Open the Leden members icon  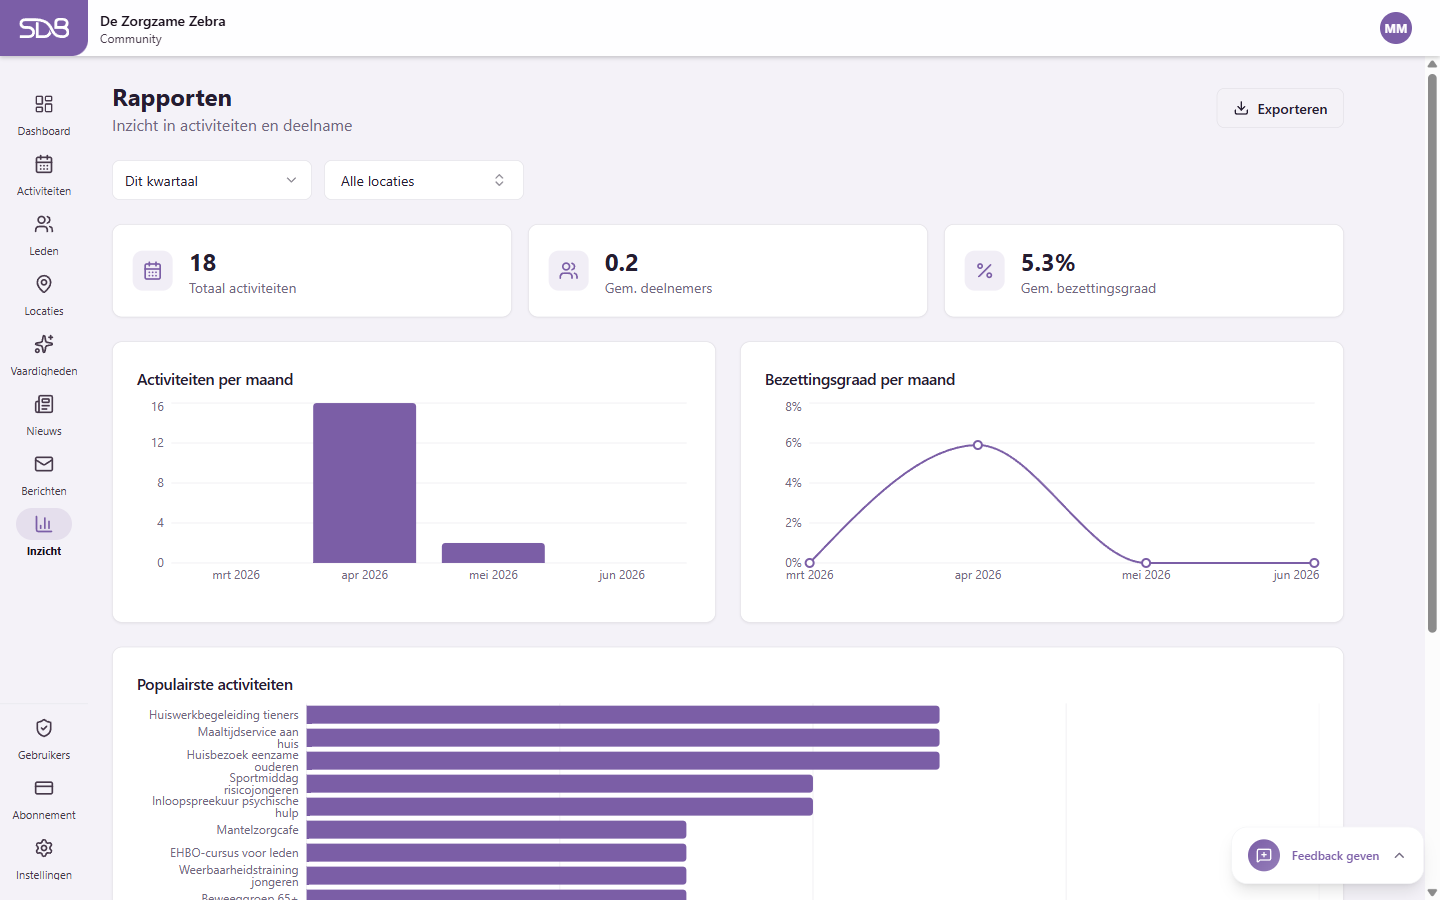pos(44,225)
